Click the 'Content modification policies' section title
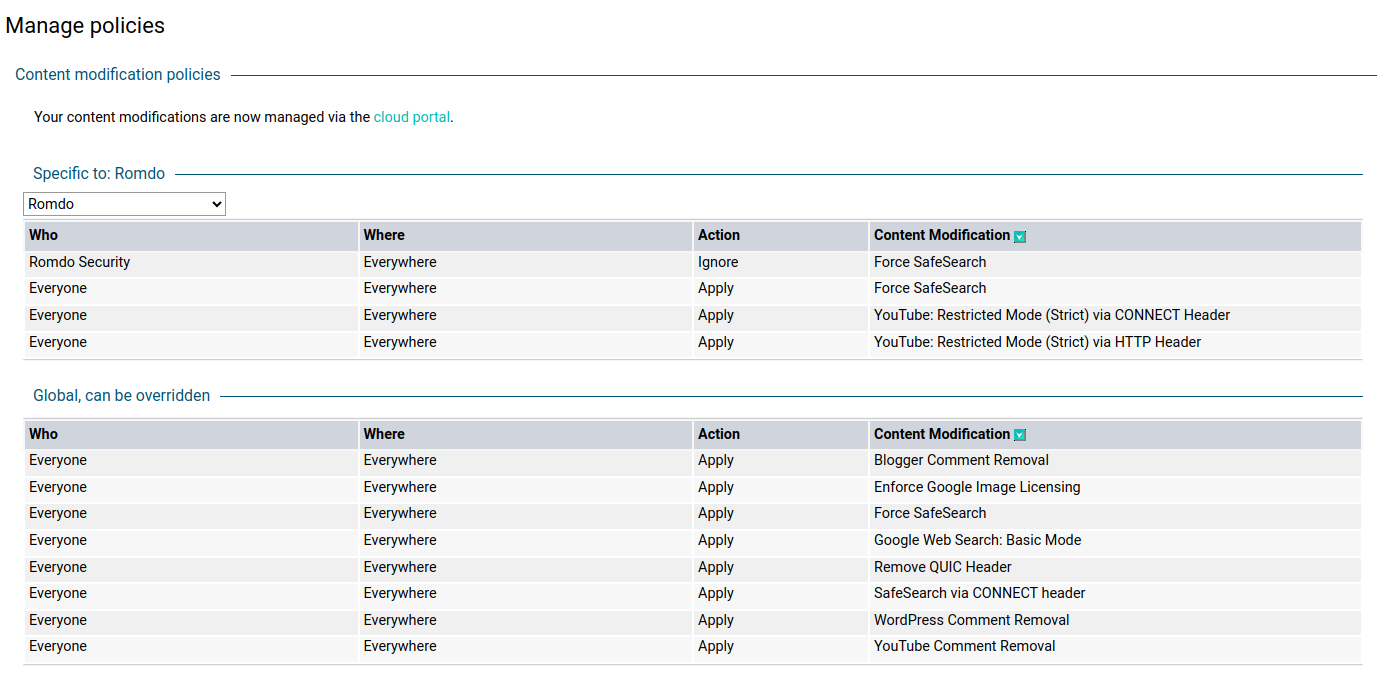1377x675 pixels. point(118,75)
